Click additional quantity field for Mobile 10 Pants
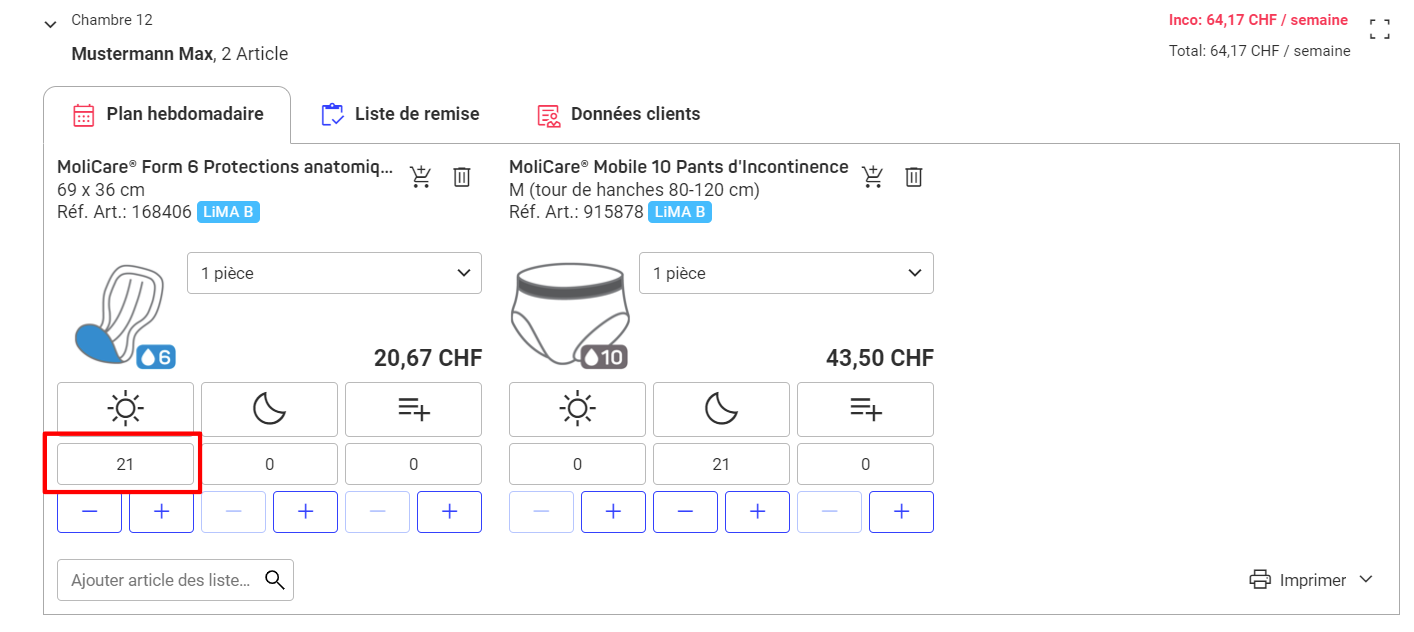1414x632 pixels. pos(865,464)
